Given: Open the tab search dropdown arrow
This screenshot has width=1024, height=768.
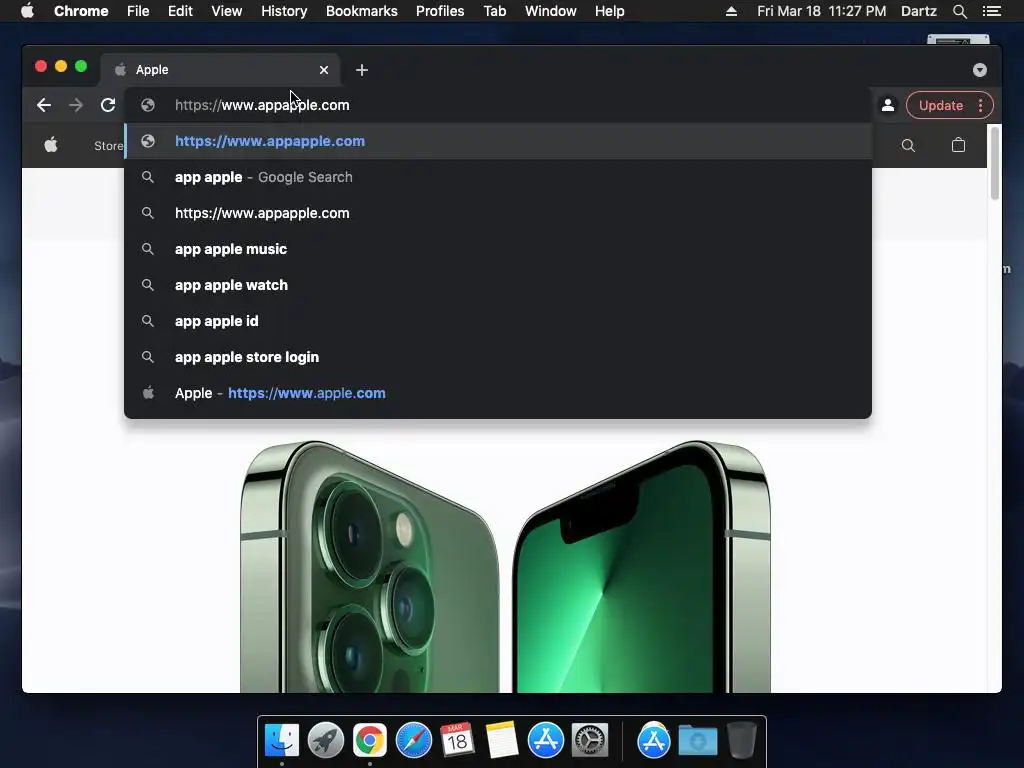Looking at the screenshot, I should pyautogui.click(x=980, y=70).
